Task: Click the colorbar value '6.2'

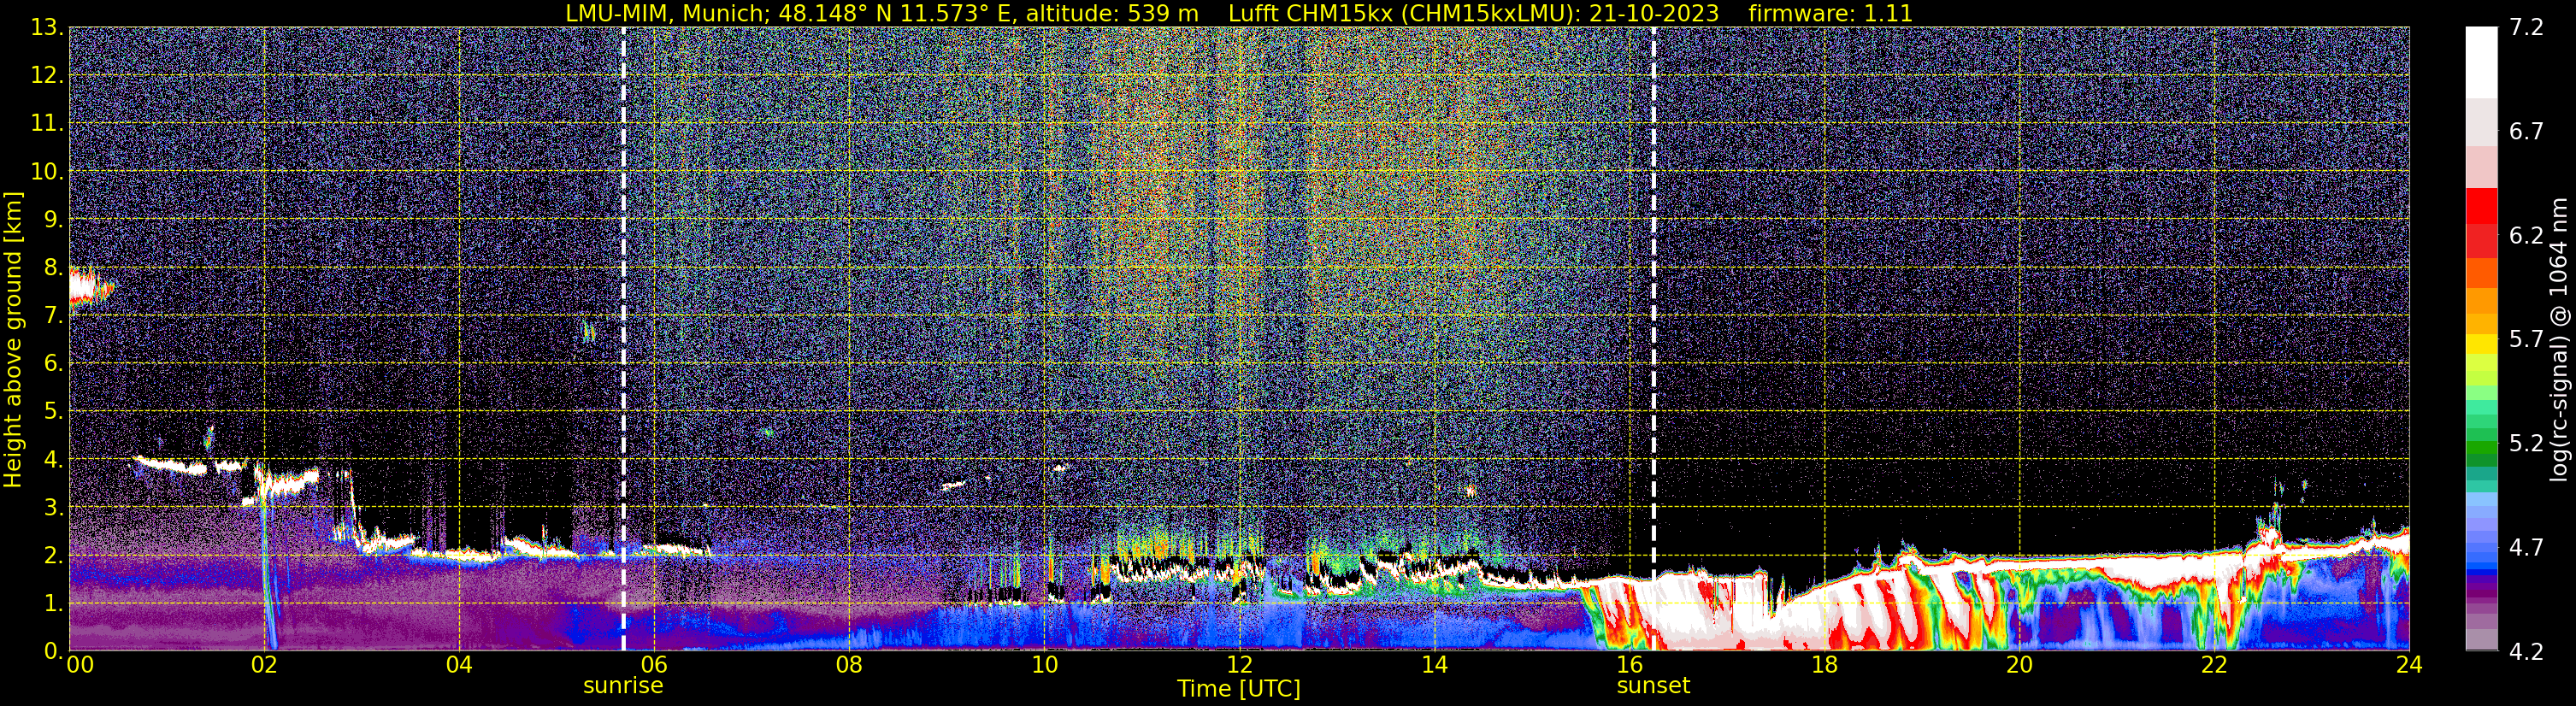Action: (x=2526, y=236)
